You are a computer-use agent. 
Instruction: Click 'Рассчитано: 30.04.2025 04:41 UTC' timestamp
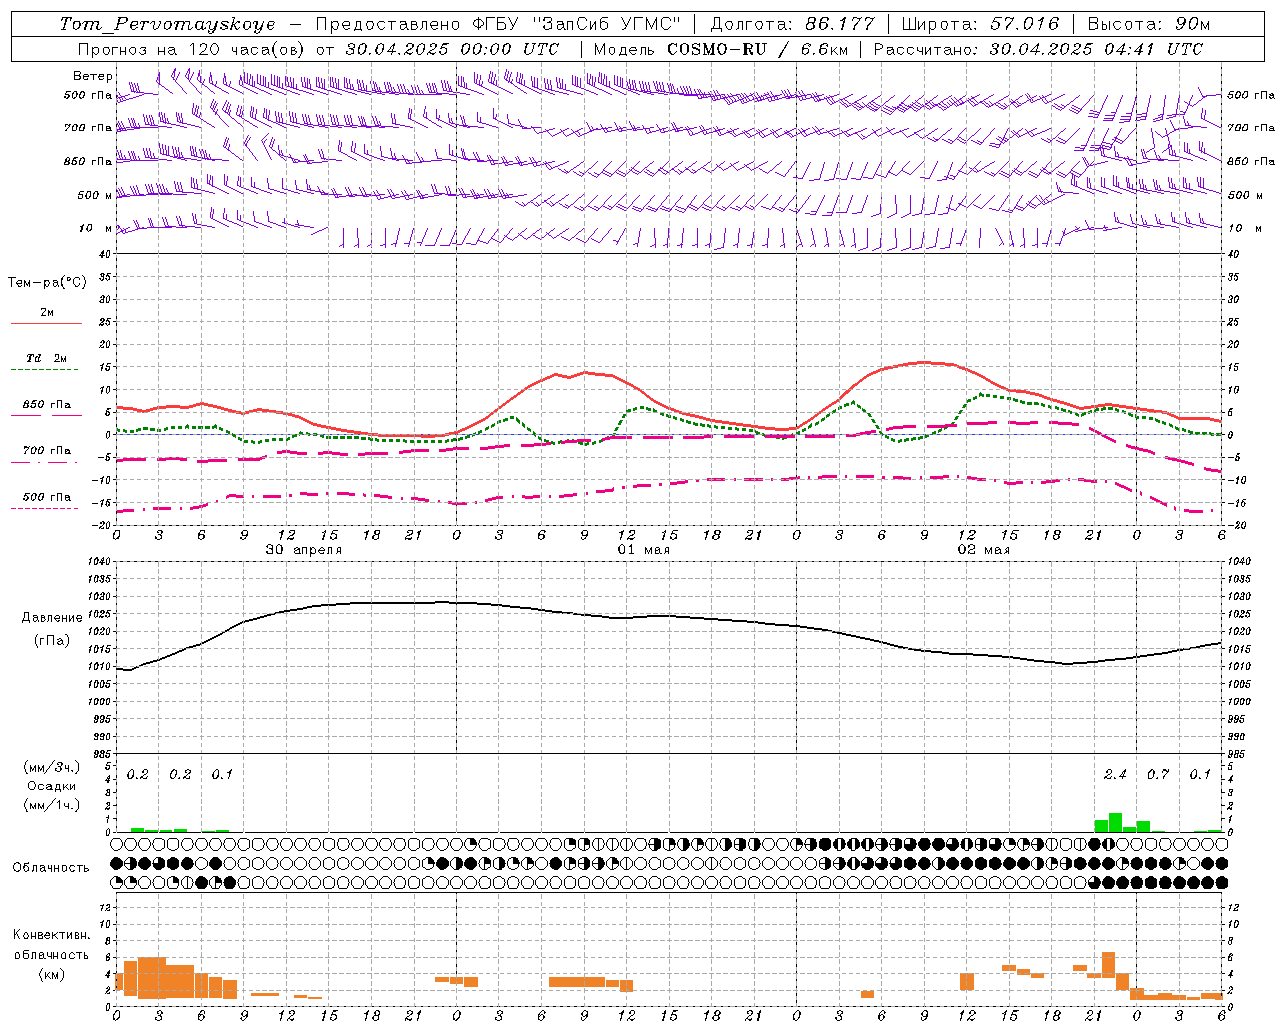pos(1038,49)
